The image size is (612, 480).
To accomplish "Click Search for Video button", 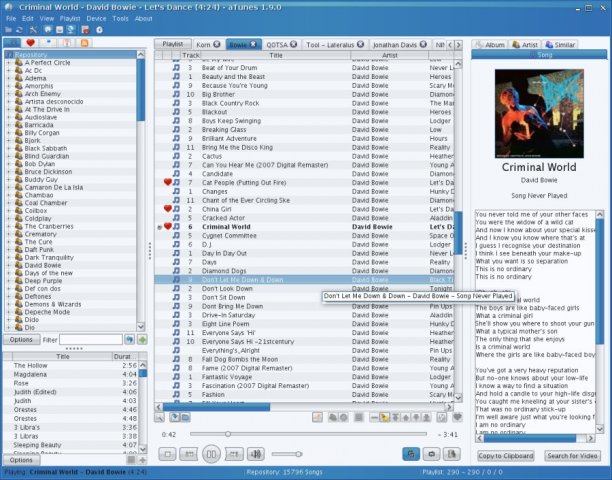I will 572,456.
